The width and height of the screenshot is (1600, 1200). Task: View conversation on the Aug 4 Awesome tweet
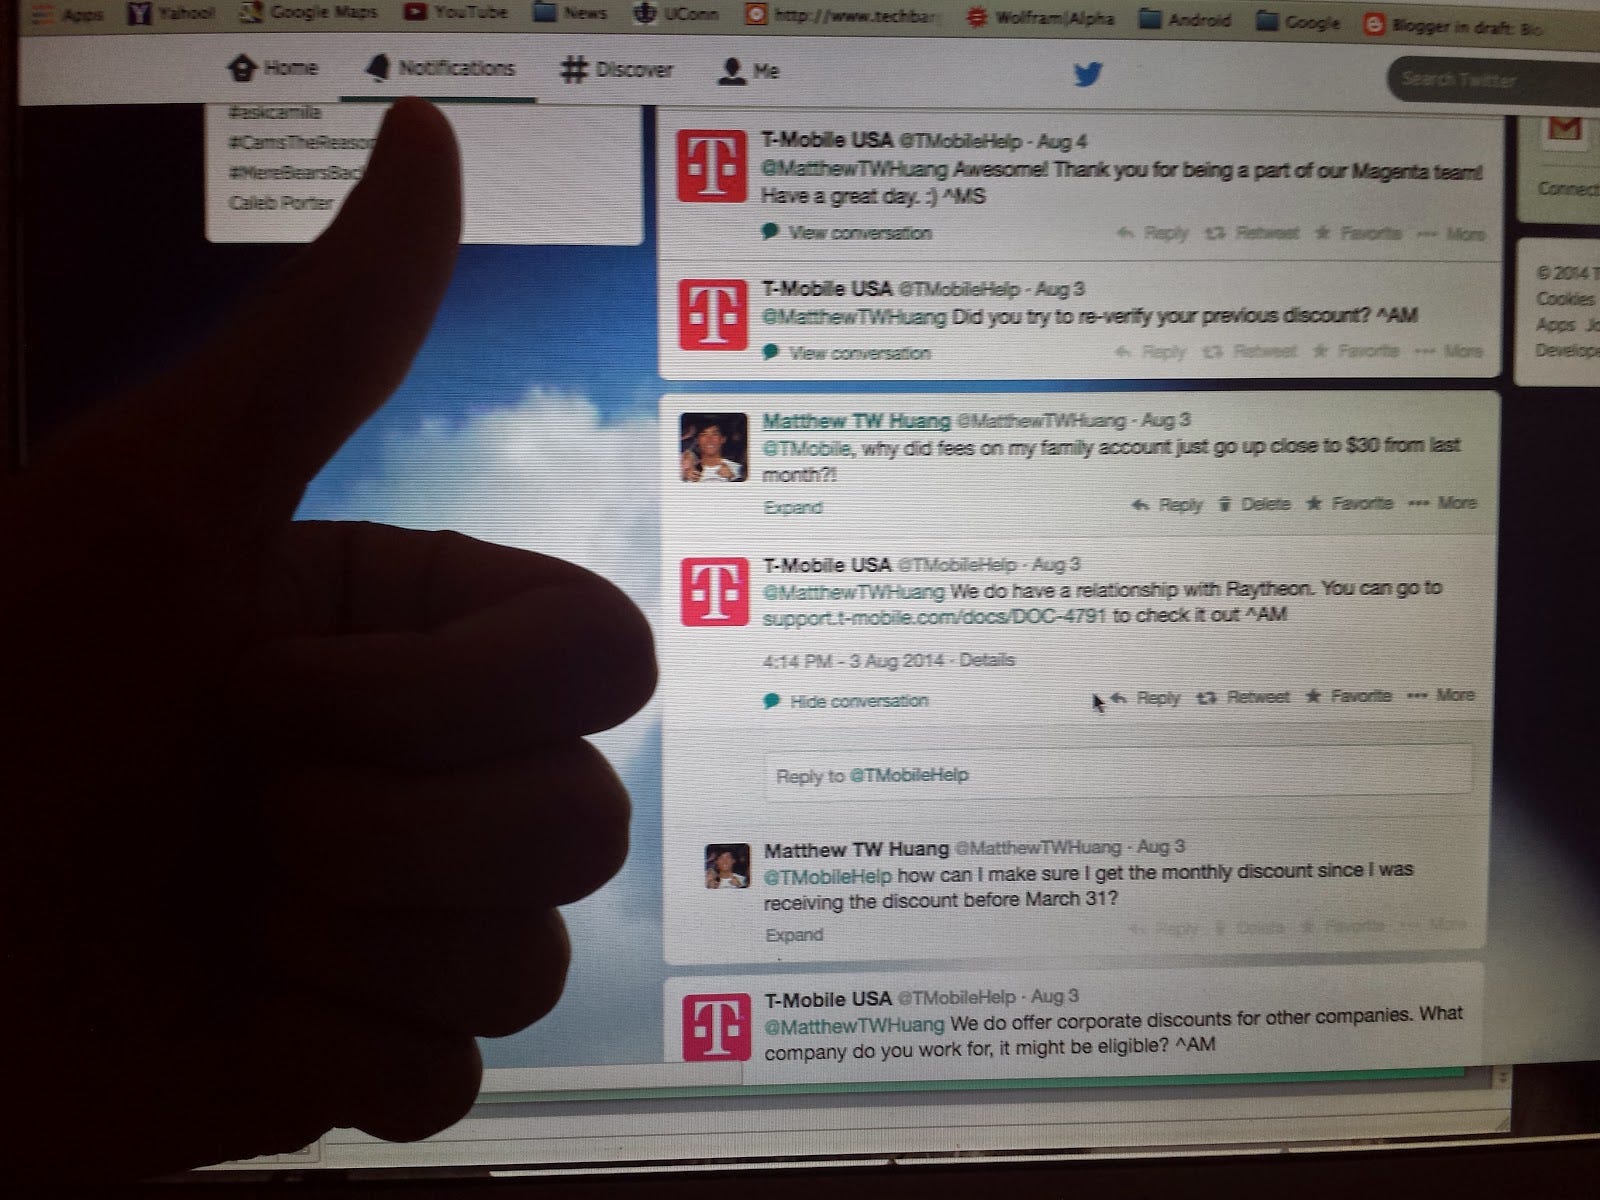tap(846, 233)
